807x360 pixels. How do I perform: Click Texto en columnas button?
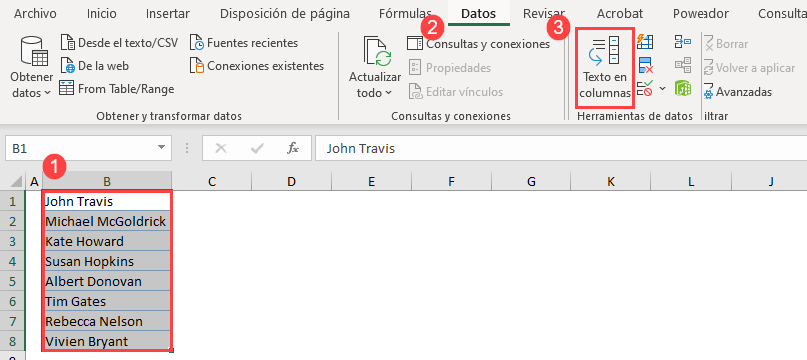point(605,68)
